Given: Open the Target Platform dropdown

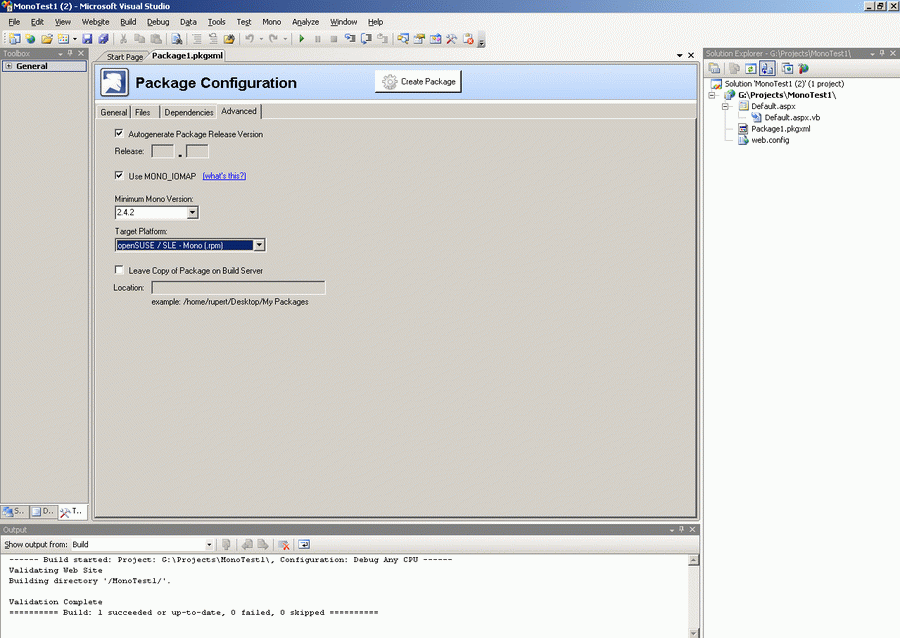Looking at the screenshot, I should pyautogui.click(x=259, y=245).
